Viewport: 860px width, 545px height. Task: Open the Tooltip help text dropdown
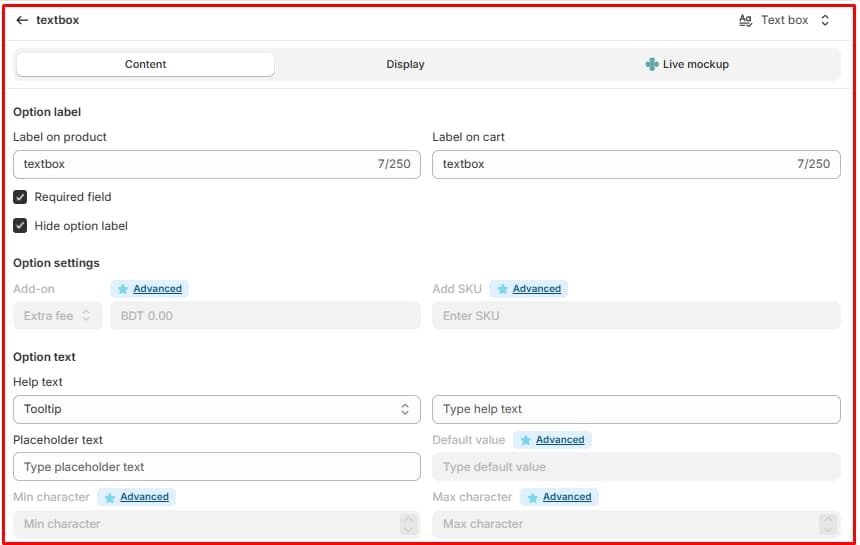pos(217,410)
